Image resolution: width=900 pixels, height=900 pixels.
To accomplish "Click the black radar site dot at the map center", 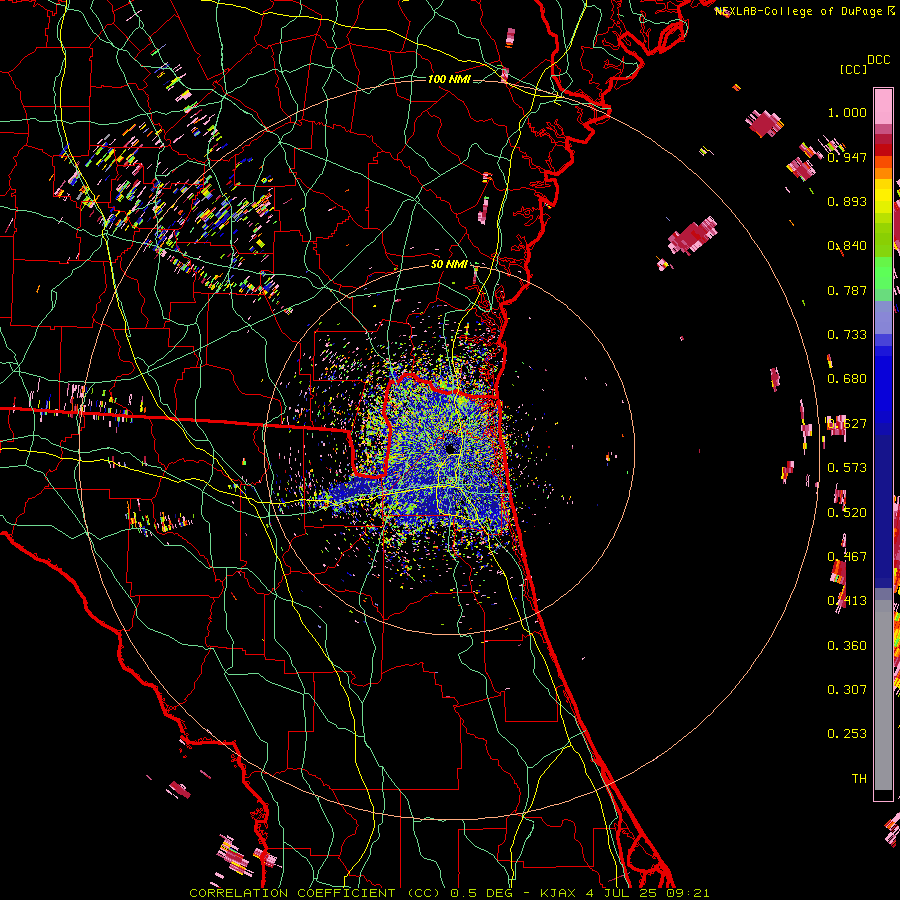I will click(451, 449).
